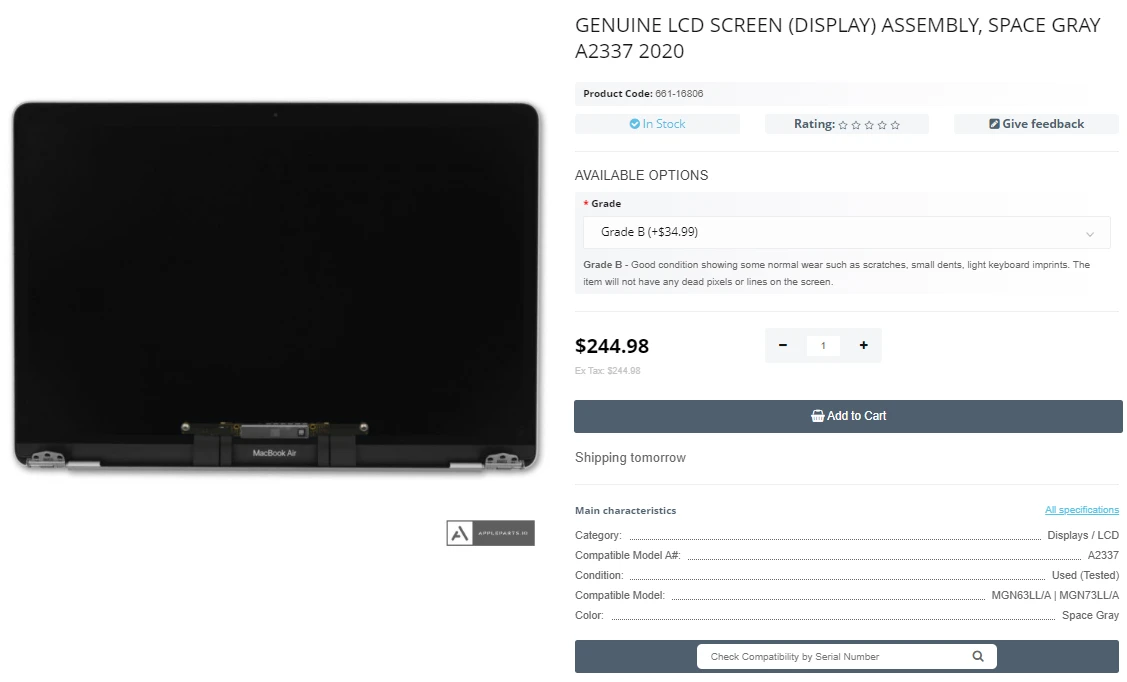This screenshot has width=1127, height=682.
Task: Open the Grade options dropdown
Action: pos(846,232)
